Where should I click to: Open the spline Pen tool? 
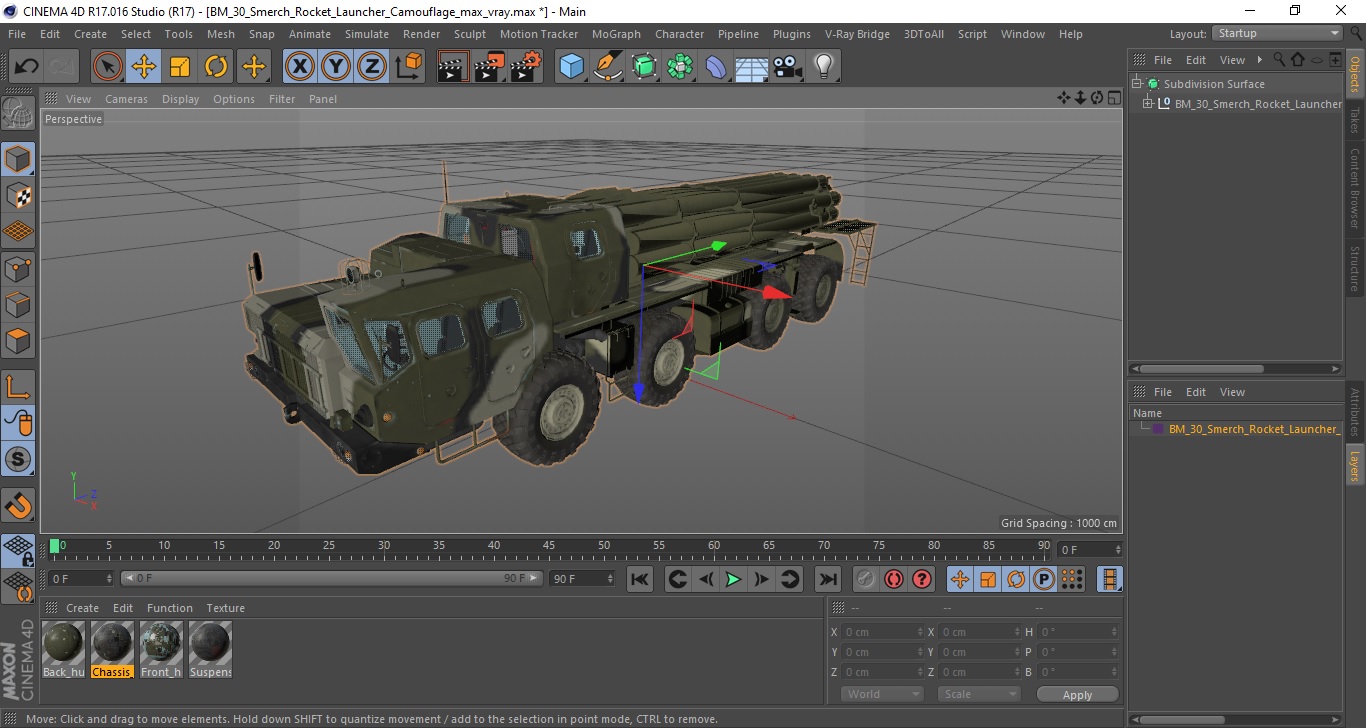click(608, 67)
